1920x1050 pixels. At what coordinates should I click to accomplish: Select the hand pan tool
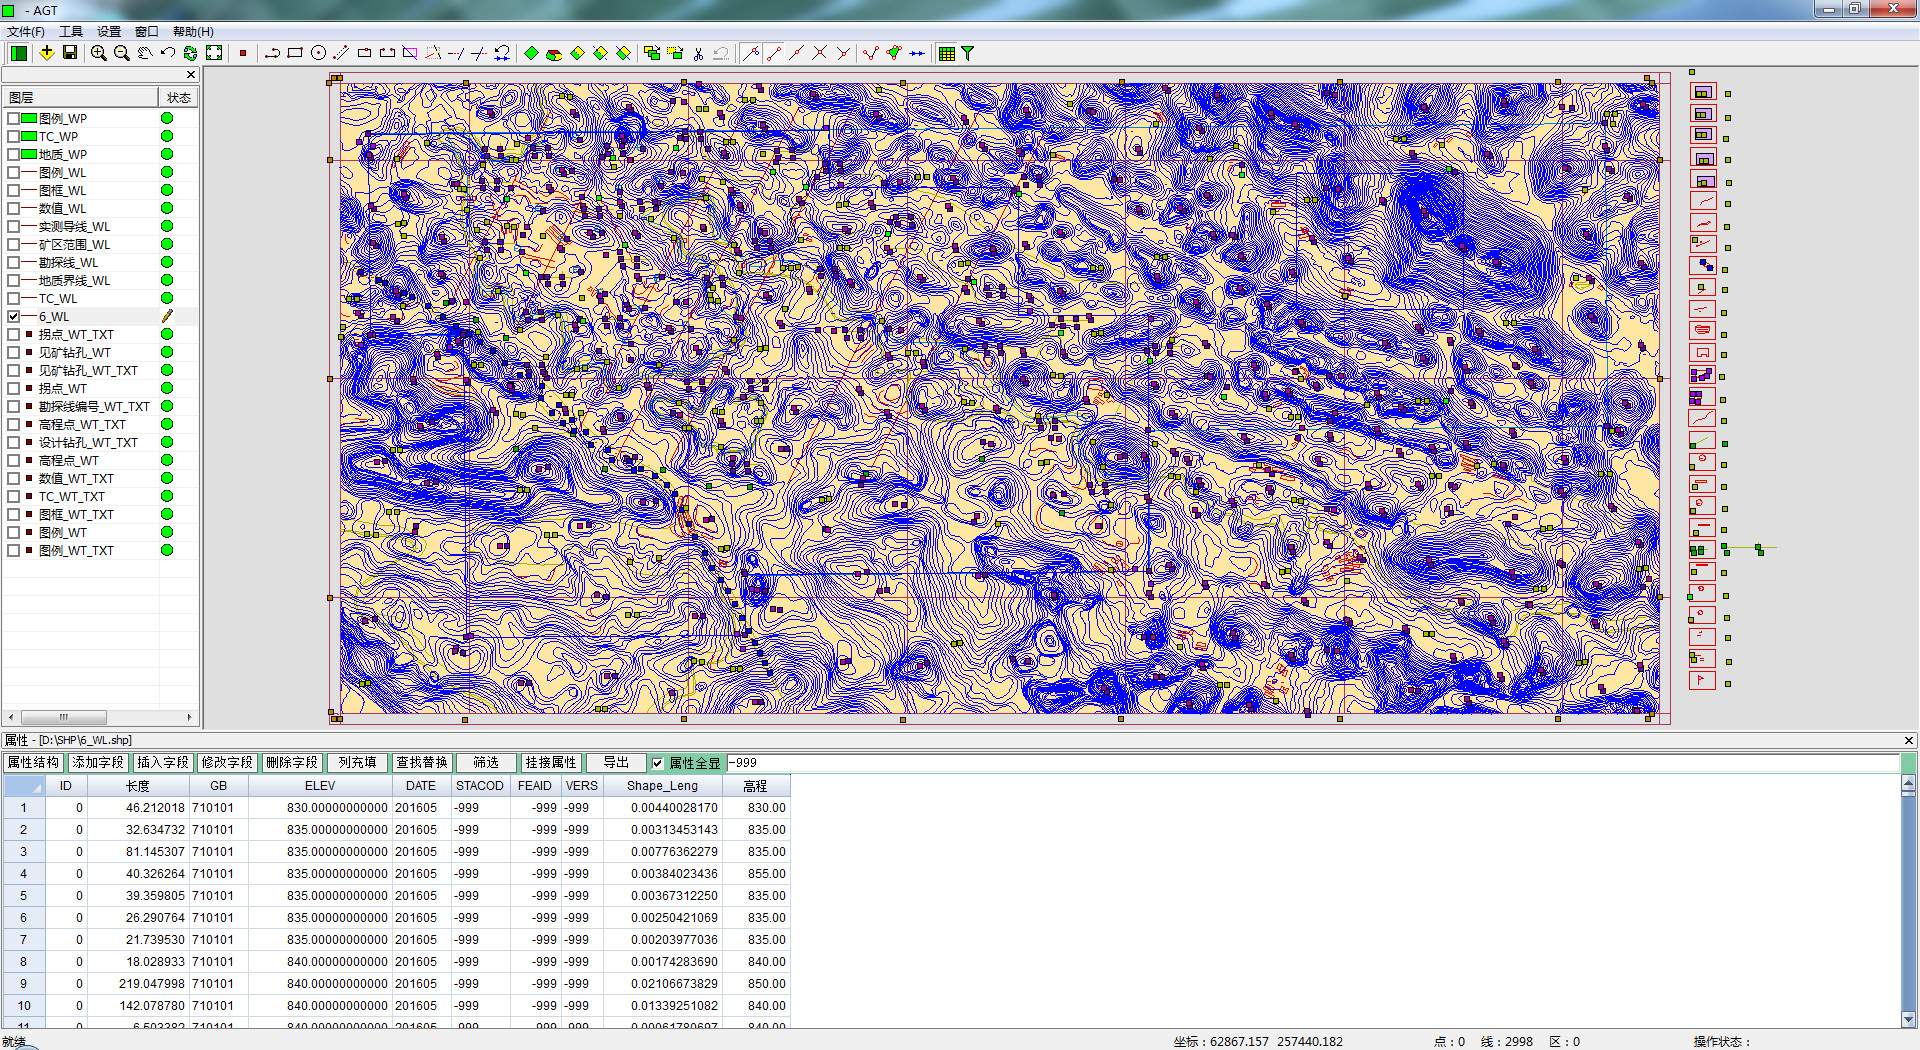tap(145, 53)
